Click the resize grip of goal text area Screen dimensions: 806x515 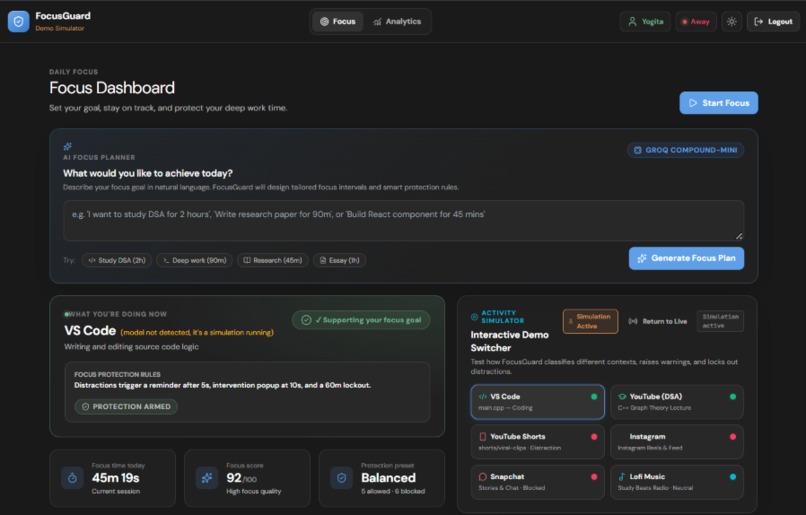tap(739, 236)
